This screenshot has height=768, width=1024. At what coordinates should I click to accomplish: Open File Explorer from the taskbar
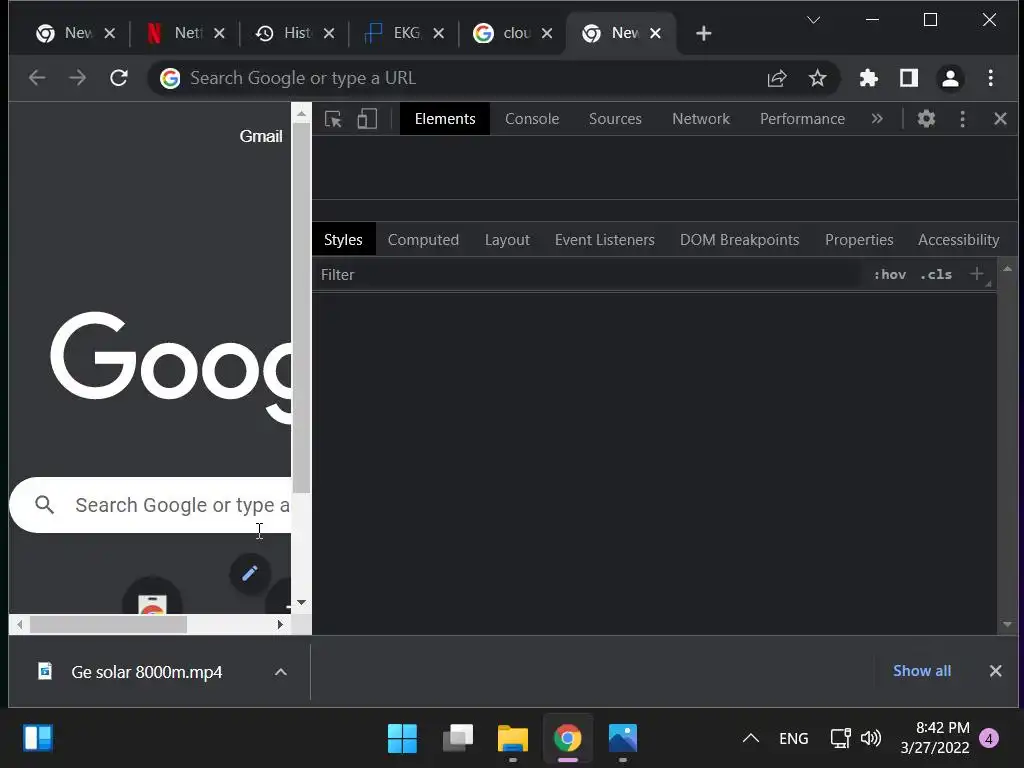513,739
